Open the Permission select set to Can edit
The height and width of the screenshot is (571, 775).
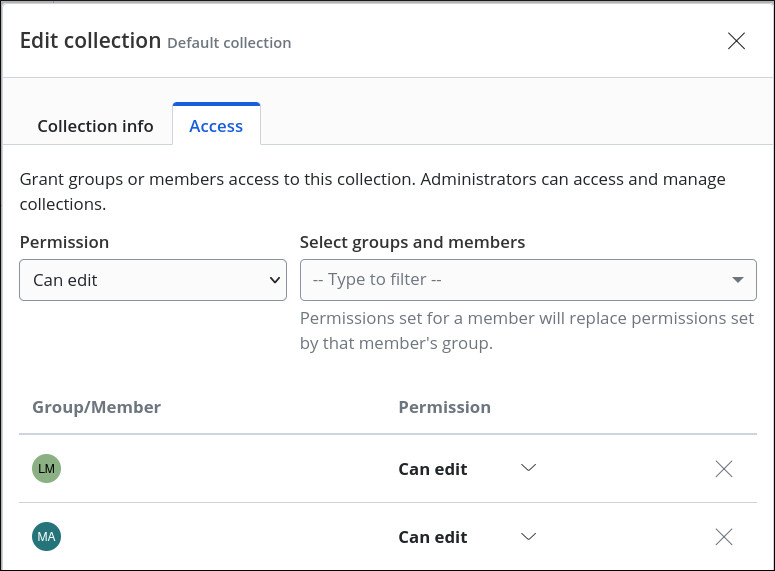click(153, 280)
